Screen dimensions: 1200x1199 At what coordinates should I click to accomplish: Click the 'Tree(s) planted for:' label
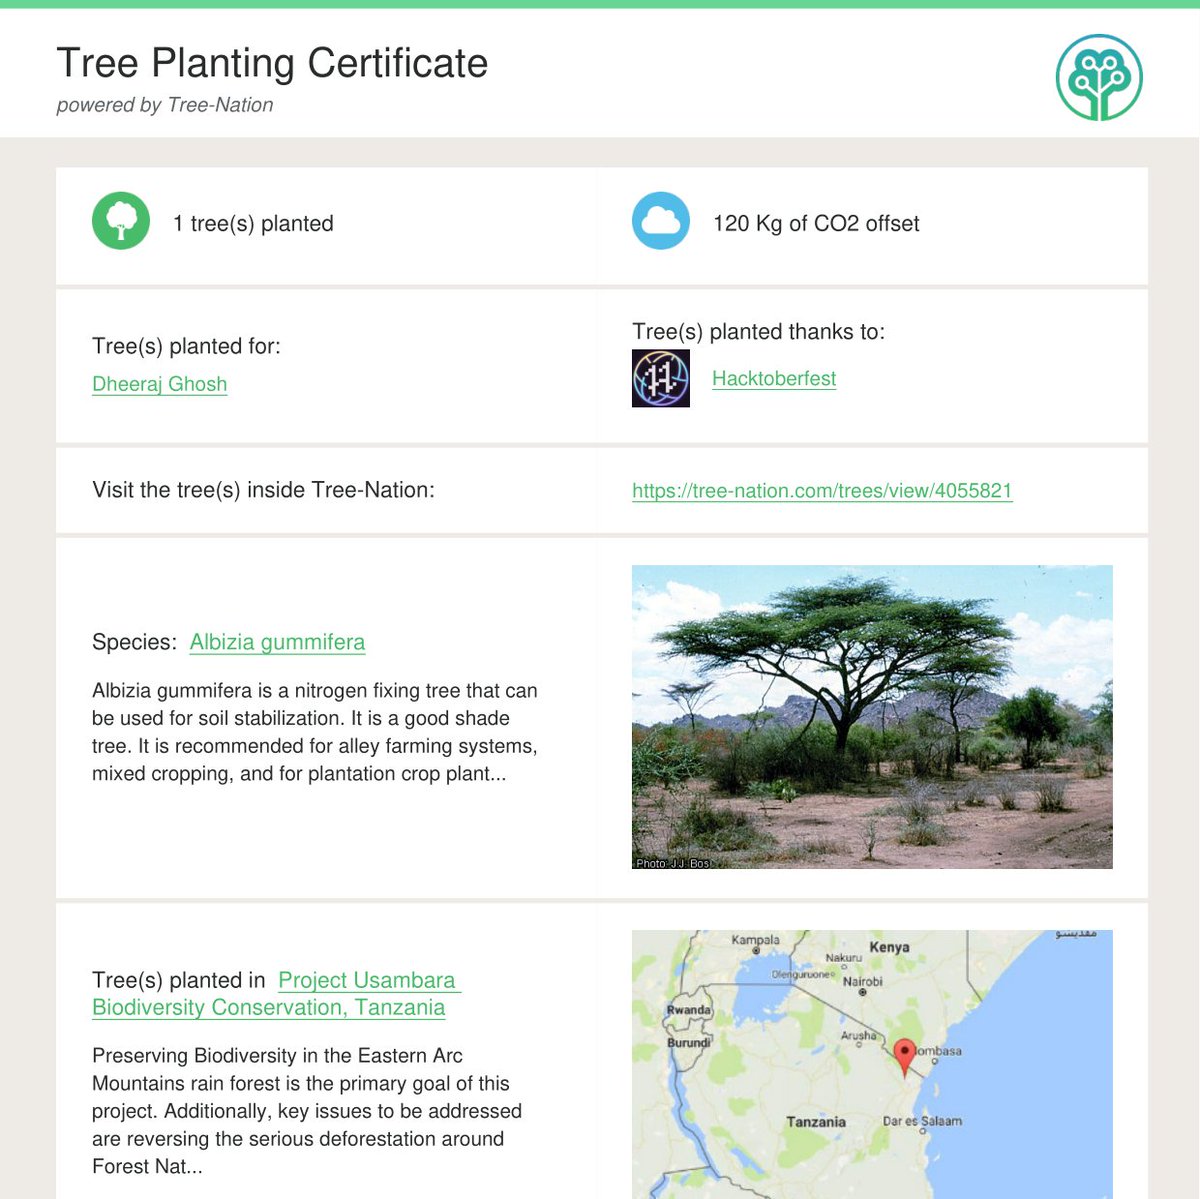(x=186, y=346)
